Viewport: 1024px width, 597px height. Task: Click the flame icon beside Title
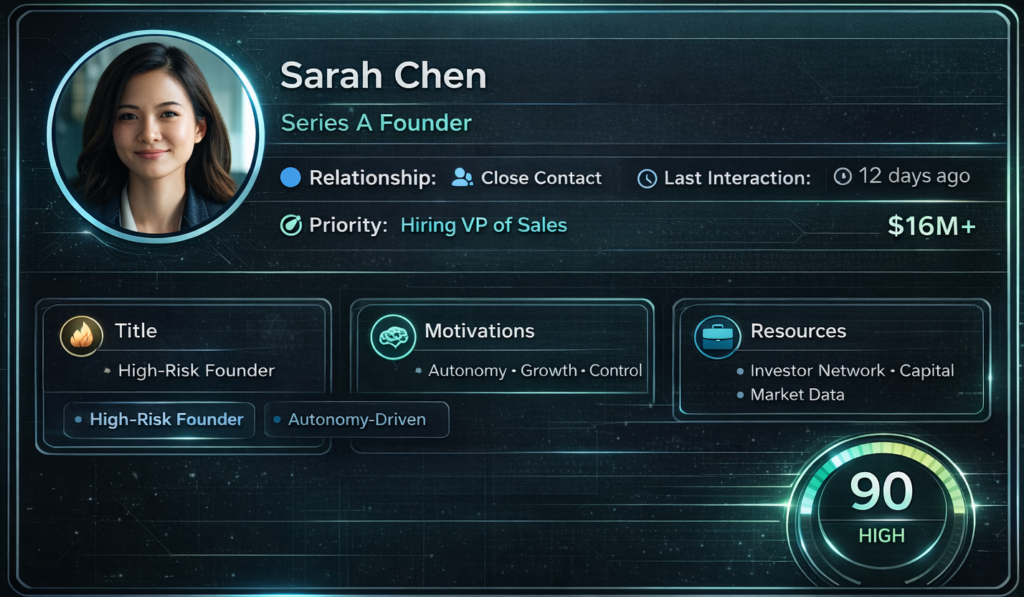[x=82, y=336]
